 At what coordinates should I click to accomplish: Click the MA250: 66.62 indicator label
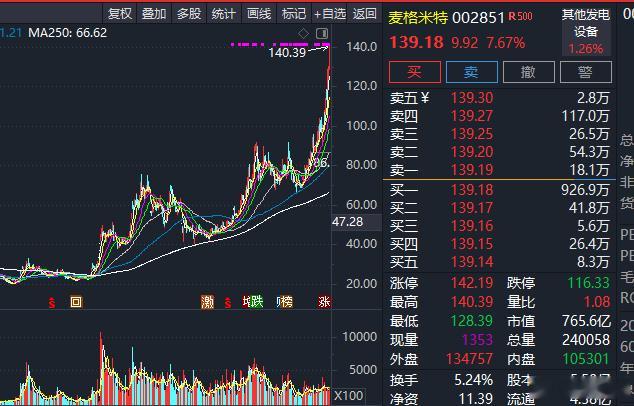click(68, 33)
